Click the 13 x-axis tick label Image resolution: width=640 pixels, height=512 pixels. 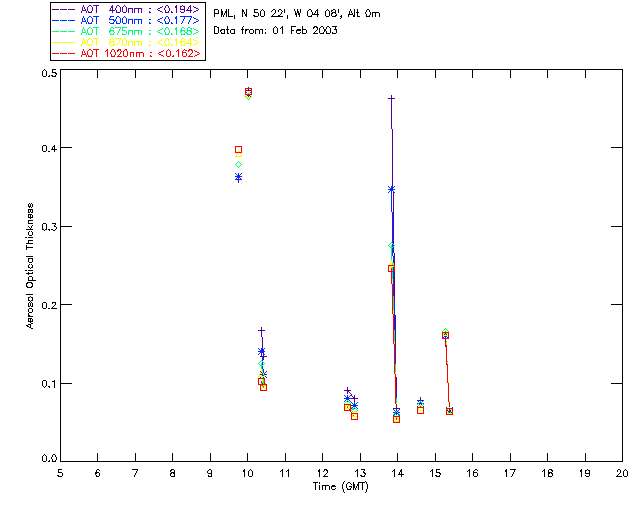click(x=360, y=473)
